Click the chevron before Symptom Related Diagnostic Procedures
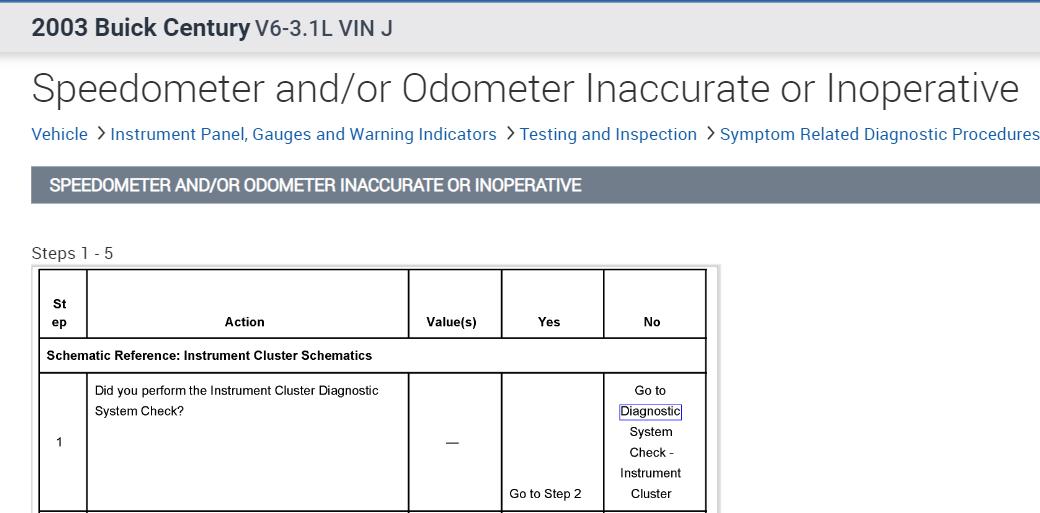Image resolution: width=1040 pixels, height=513 pixels. click(709, 134)
